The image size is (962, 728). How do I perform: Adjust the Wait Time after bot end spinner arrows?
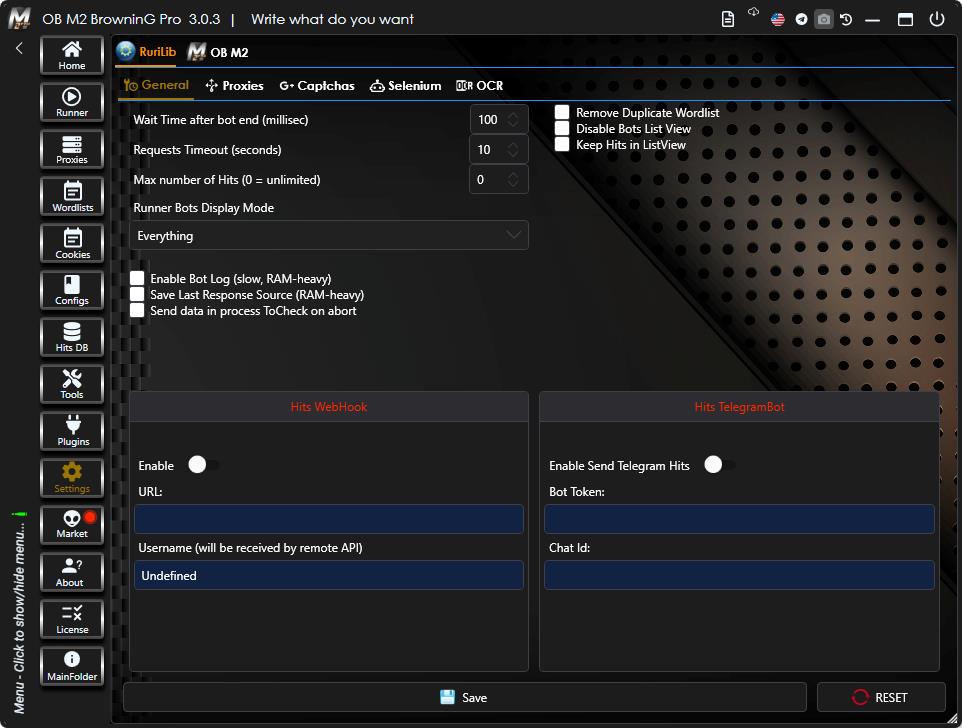[x=513, y=120]
